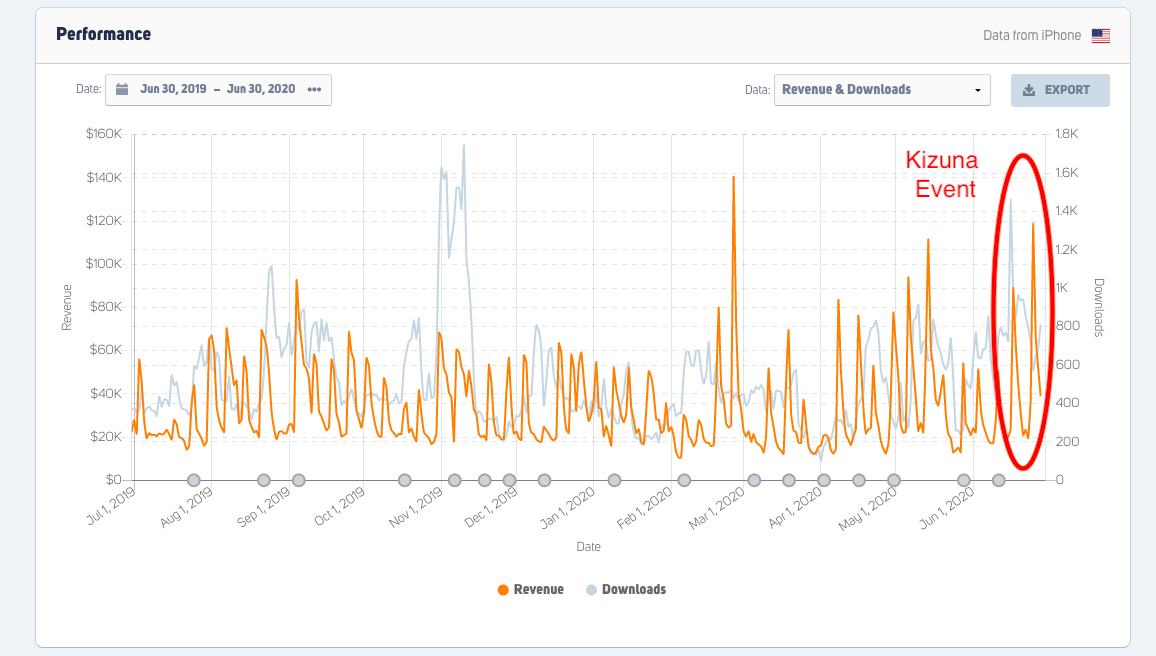Screen dimensions: 1156x656
Task: Click the Data from iPhone label
Action: click(1032, 35)
